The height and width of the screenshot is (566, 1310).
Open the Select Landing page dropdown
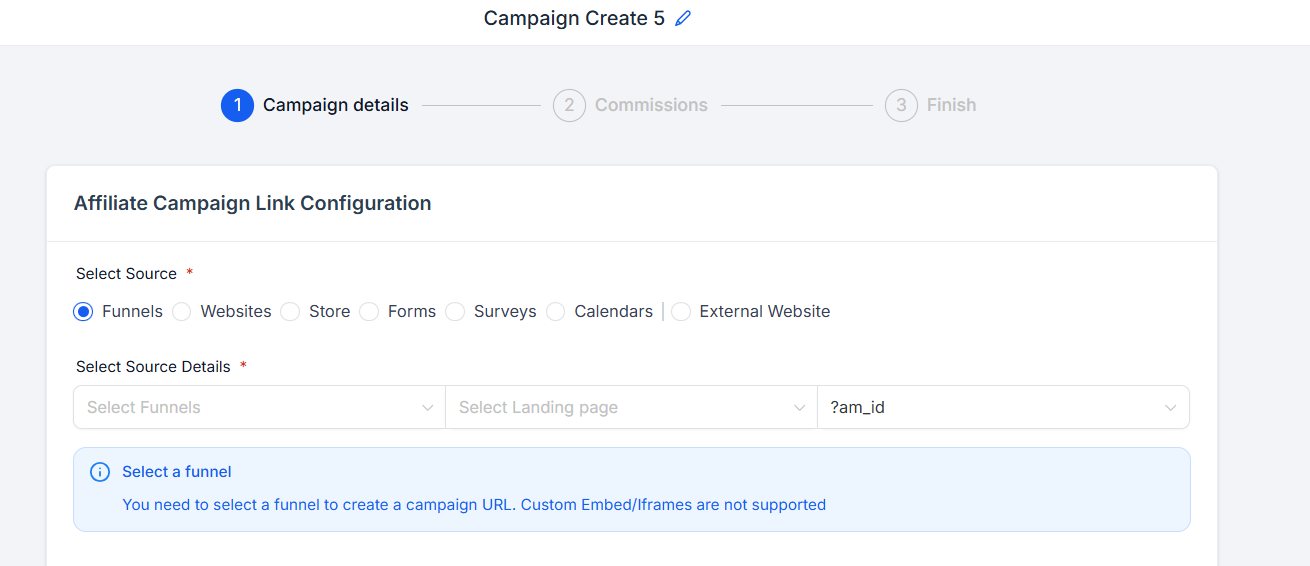coord(631,407)
